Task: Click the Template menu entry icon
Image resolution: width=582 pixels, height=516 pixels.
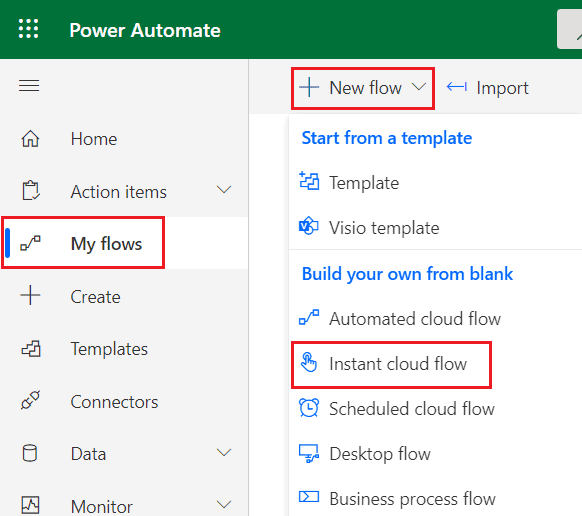Action: [x=309, y=181]
